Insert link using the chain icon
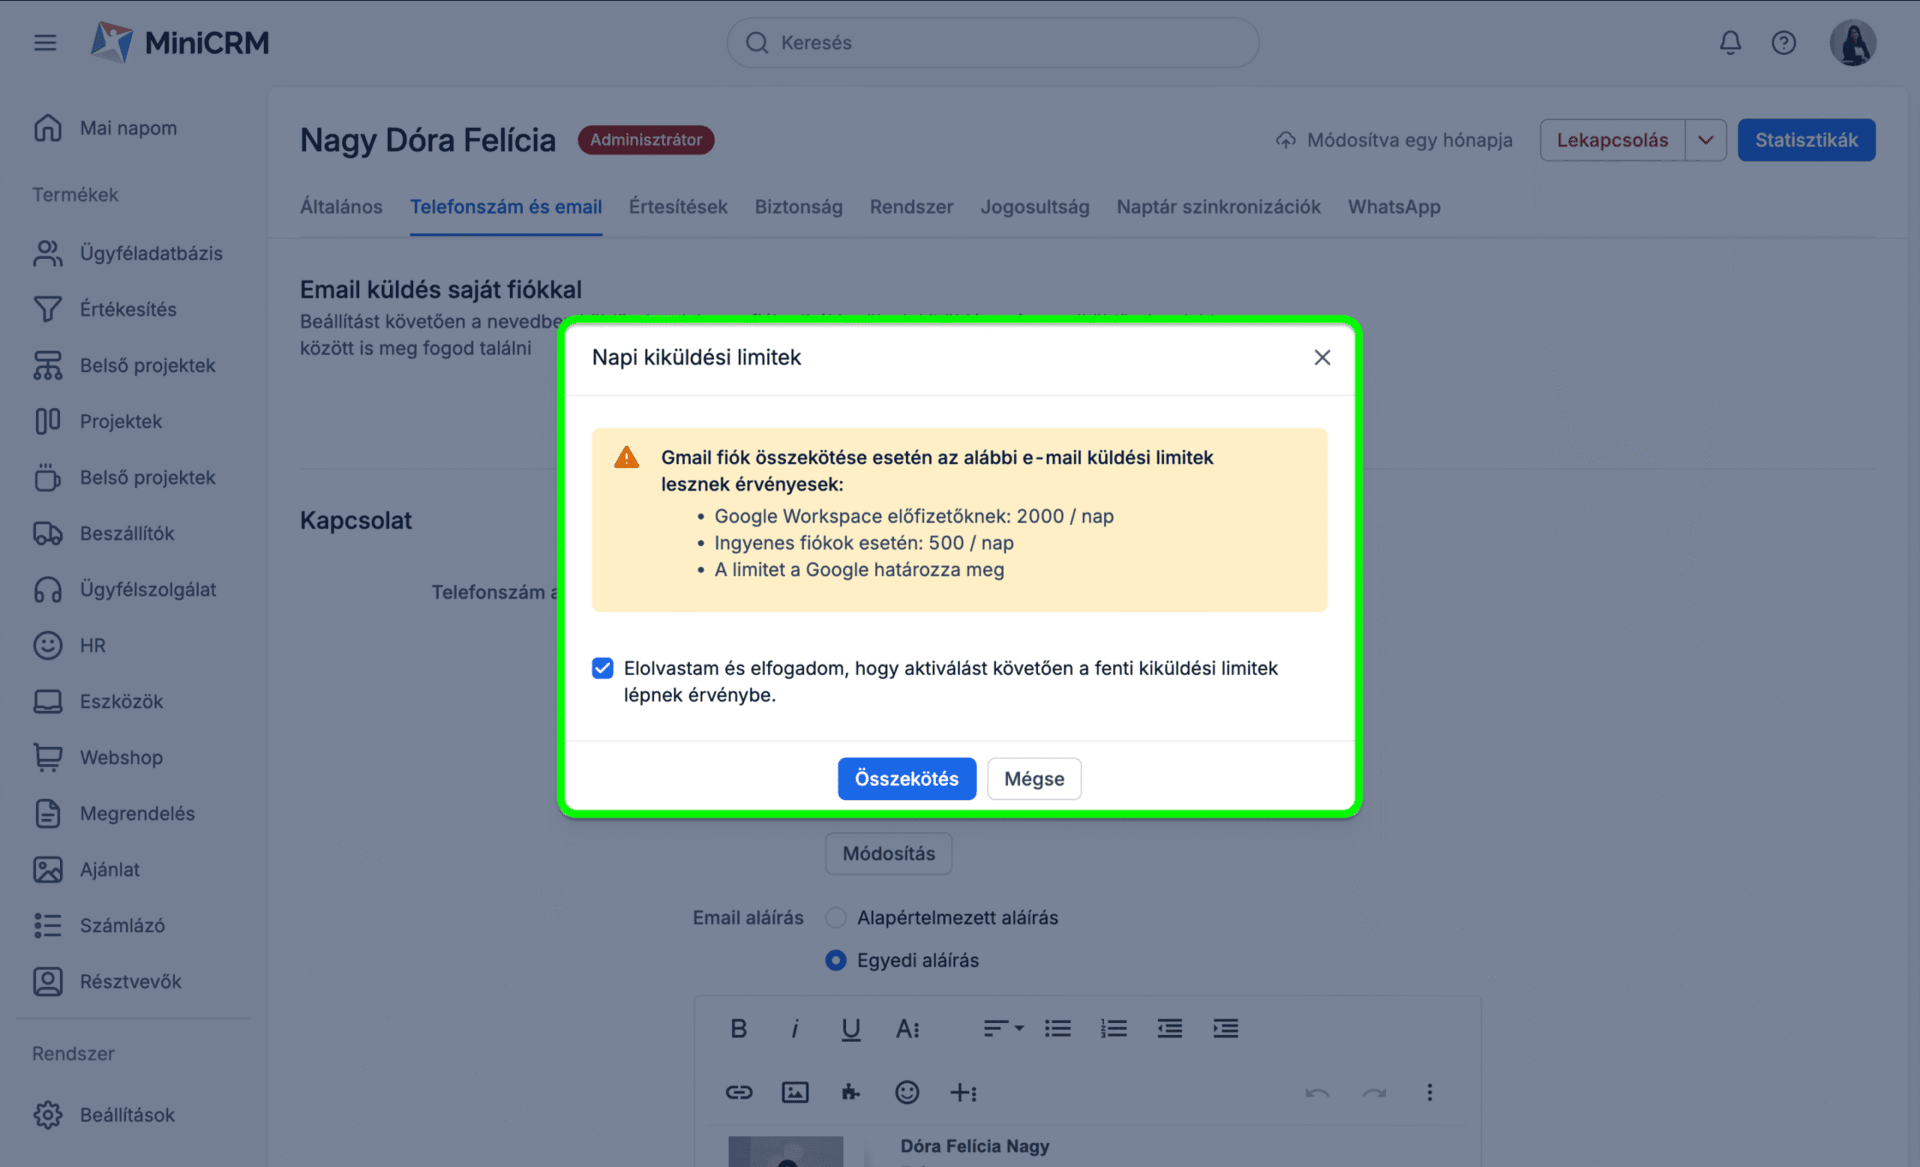Viewport: 1920px width, 1167px height. pos(738,1092)
